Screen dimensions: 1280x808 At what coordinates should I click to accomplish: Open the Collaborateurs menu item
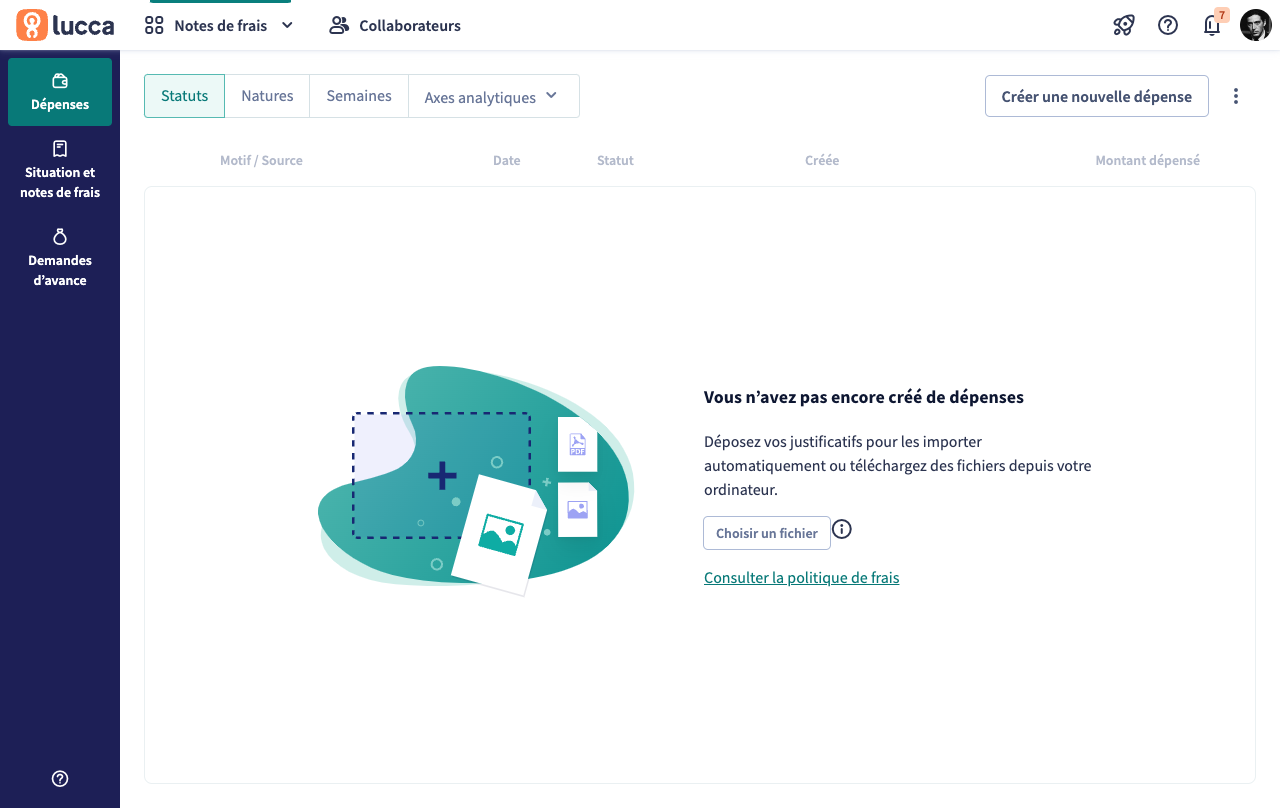pos(395,26)
